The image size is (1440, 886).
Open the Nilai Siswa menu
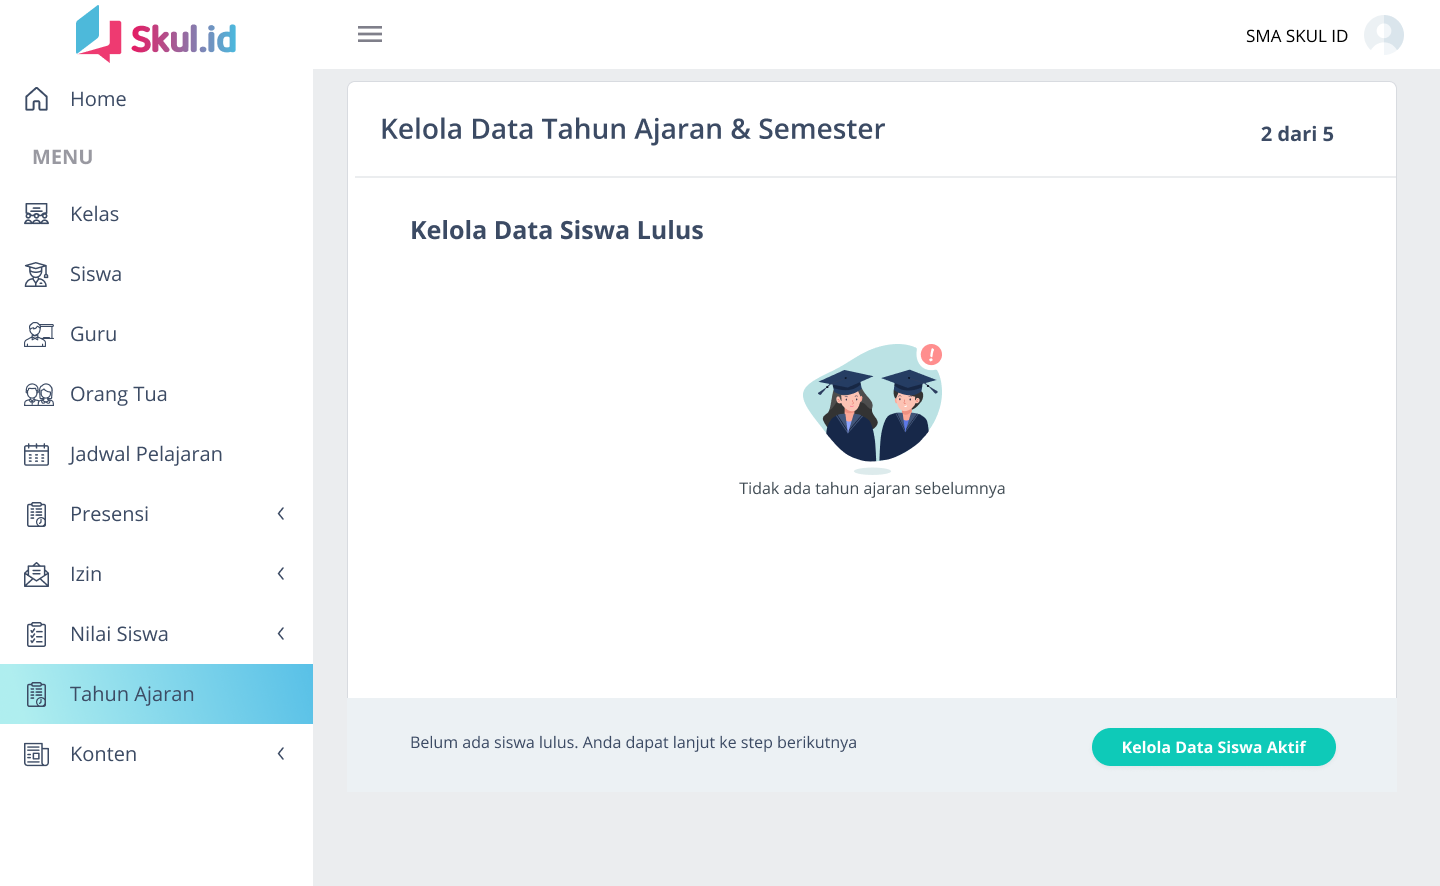pos(119,634)
